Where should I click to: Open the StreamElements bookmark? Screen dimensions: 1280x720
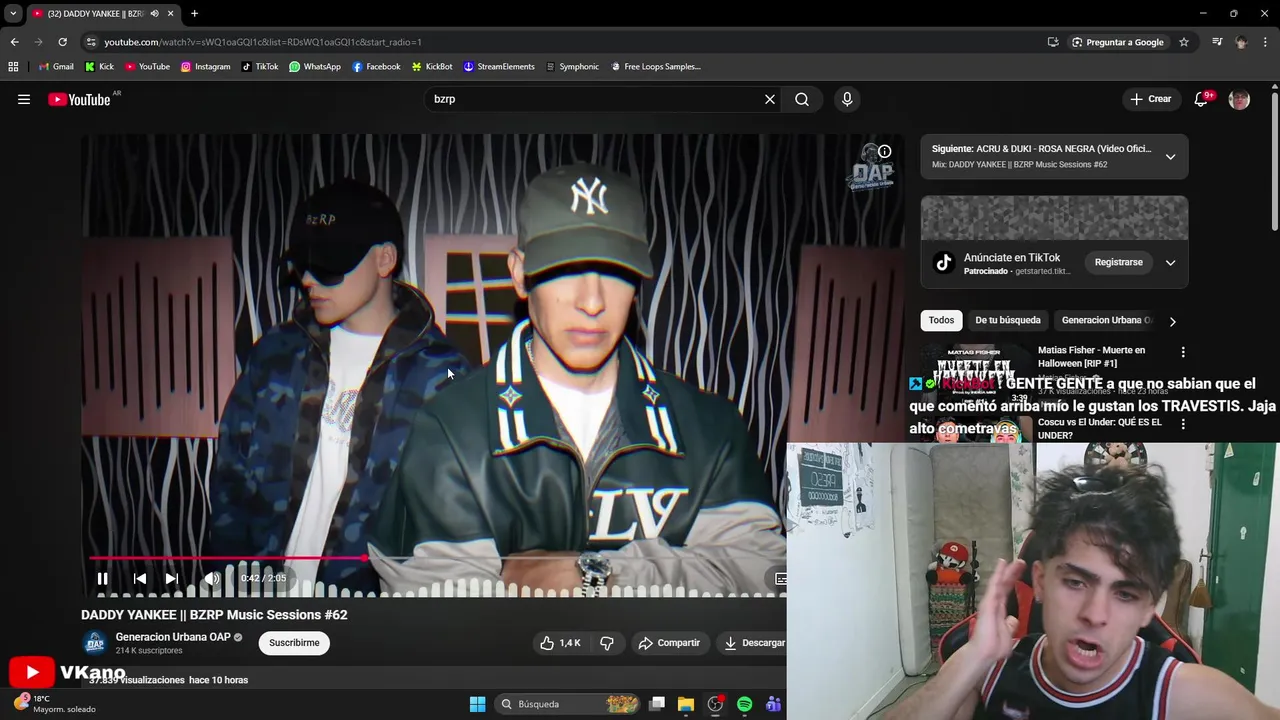[499, 67]
